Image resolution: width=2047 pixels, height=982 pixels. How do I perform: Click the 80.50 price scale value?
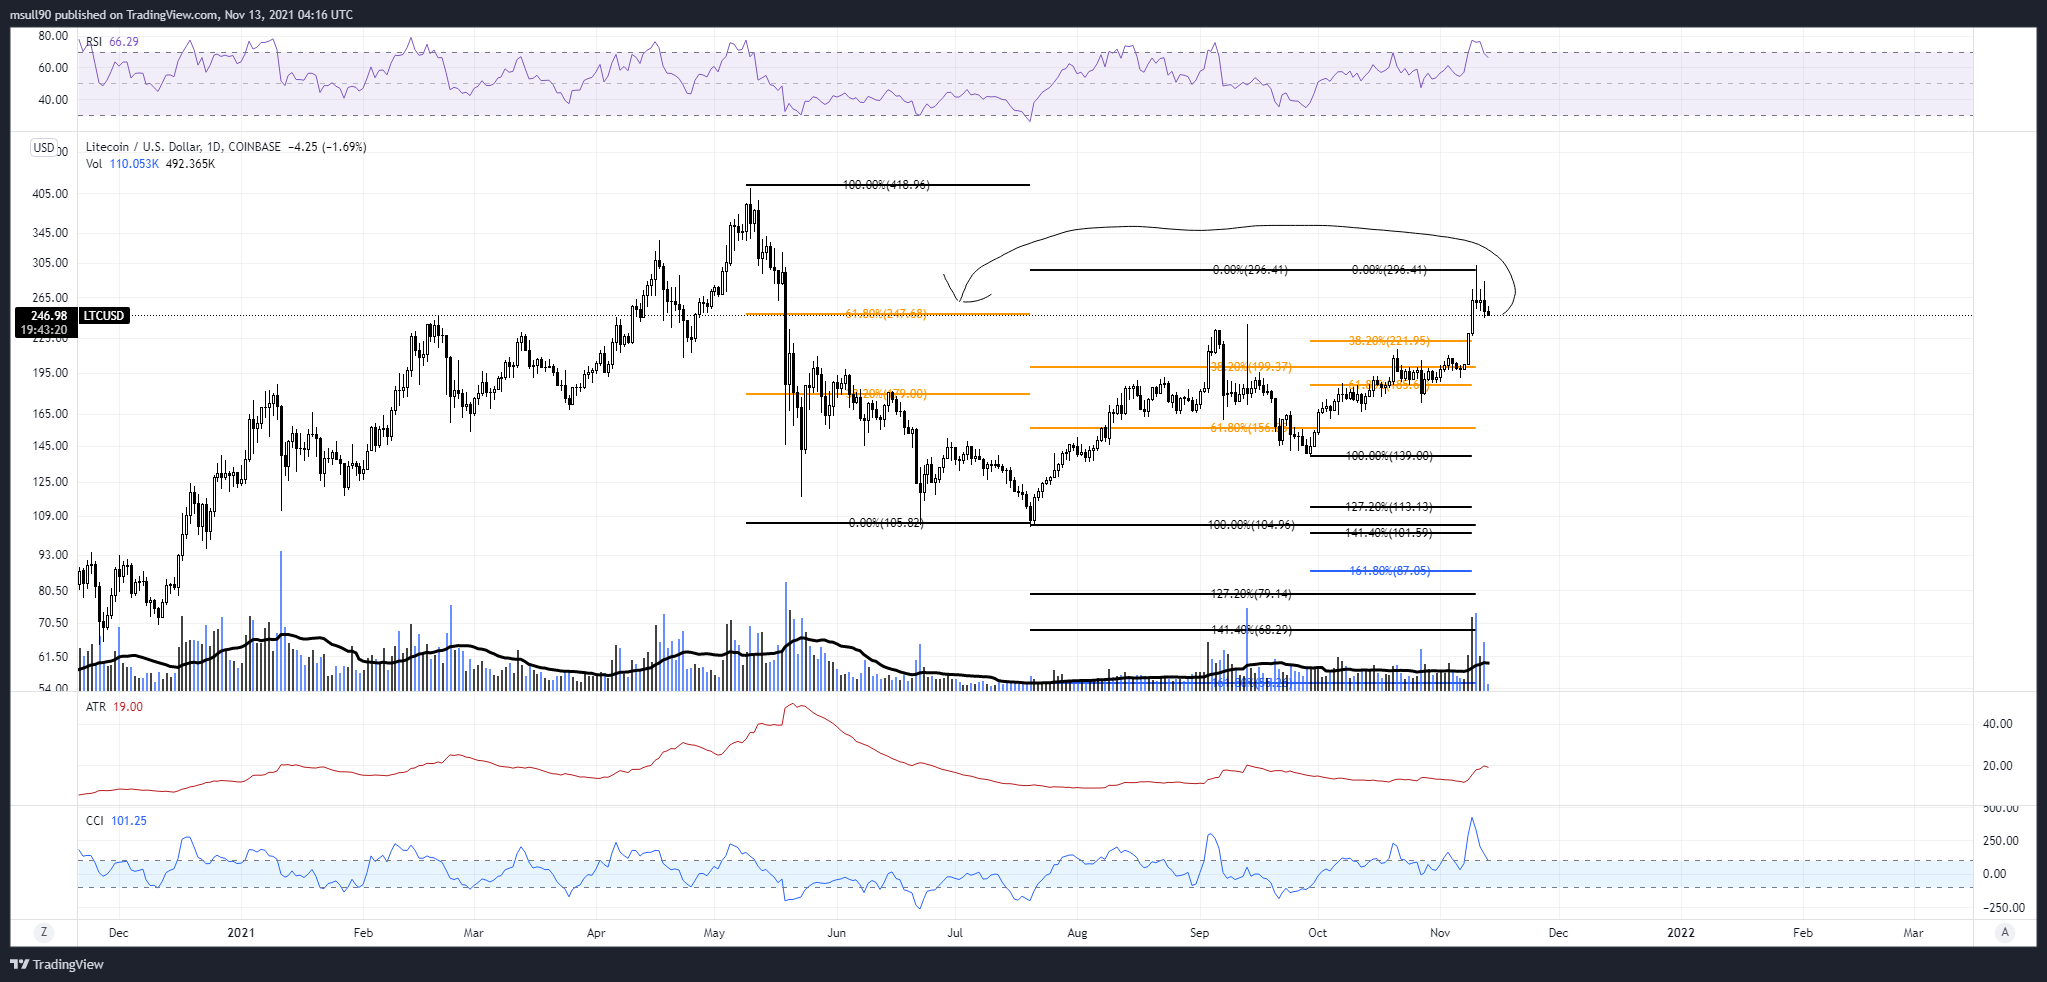click(x=55, y=591)
